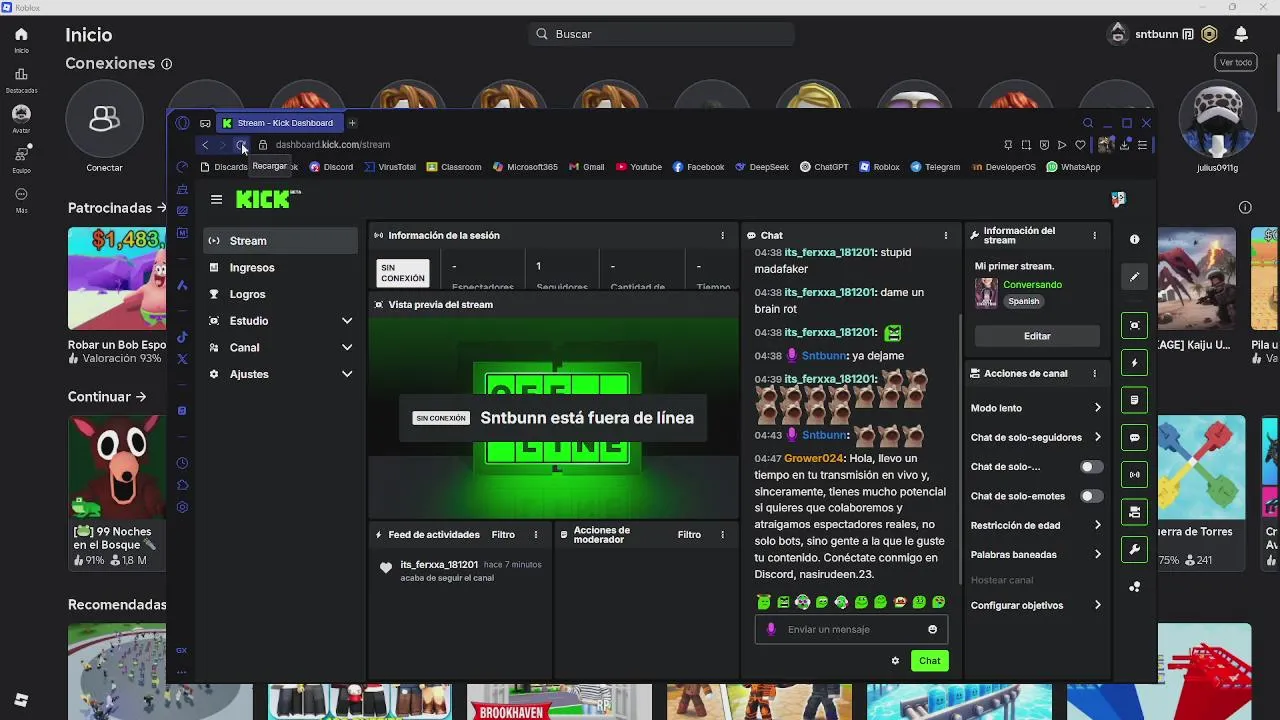Click the KICK logo

(x=268, y=199)
